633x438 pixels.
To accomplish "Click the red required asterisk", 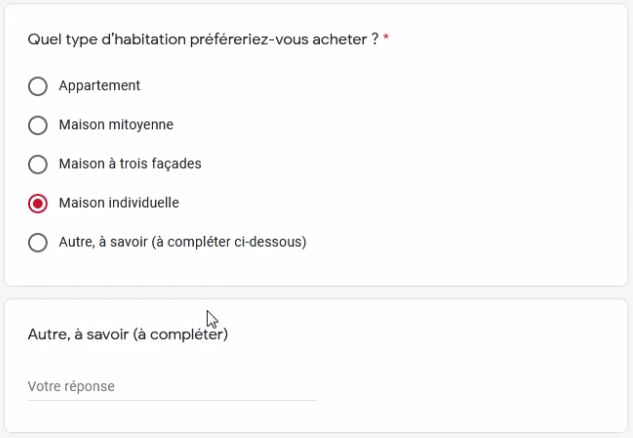I will [386, 40].
